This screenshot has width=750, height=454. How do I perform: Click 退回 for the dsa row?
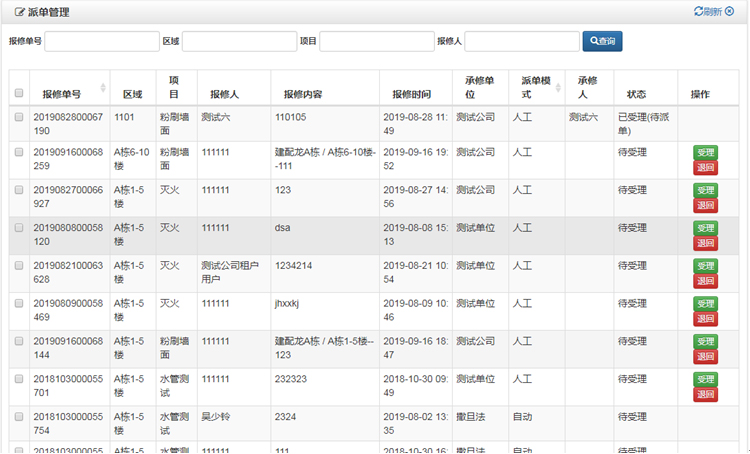click(705, 243)
